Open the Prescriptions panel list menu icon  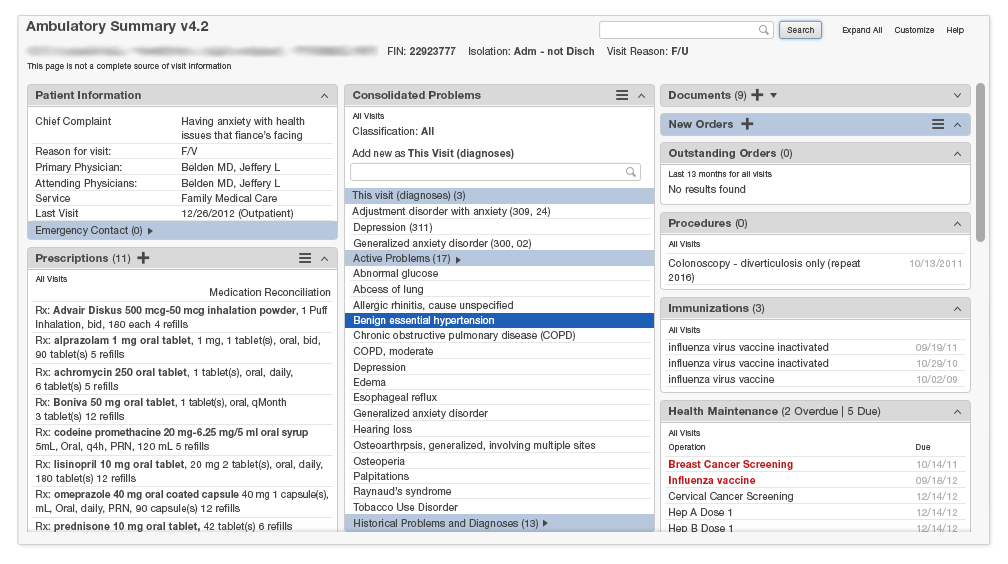click(x=305, y=258)
